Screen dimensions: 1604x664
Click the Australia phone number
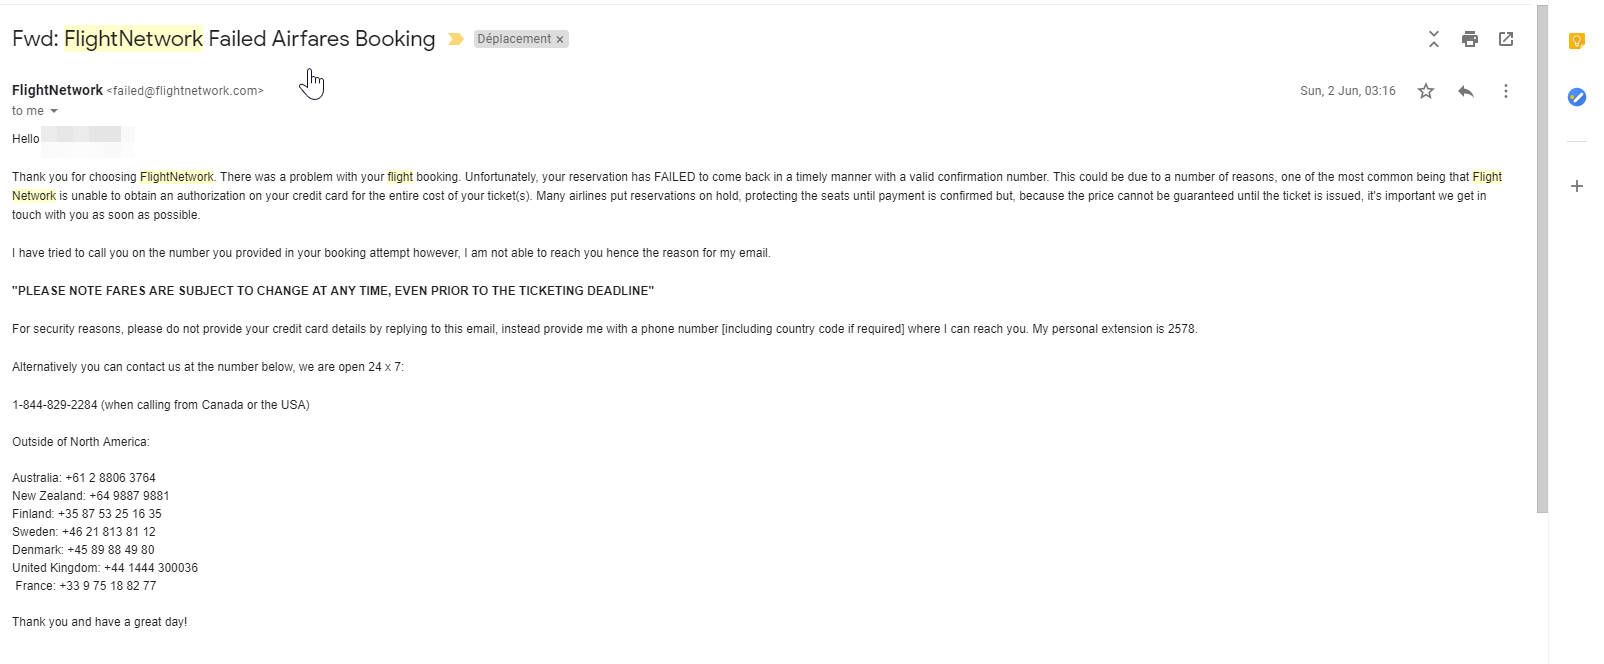[111, 478]
